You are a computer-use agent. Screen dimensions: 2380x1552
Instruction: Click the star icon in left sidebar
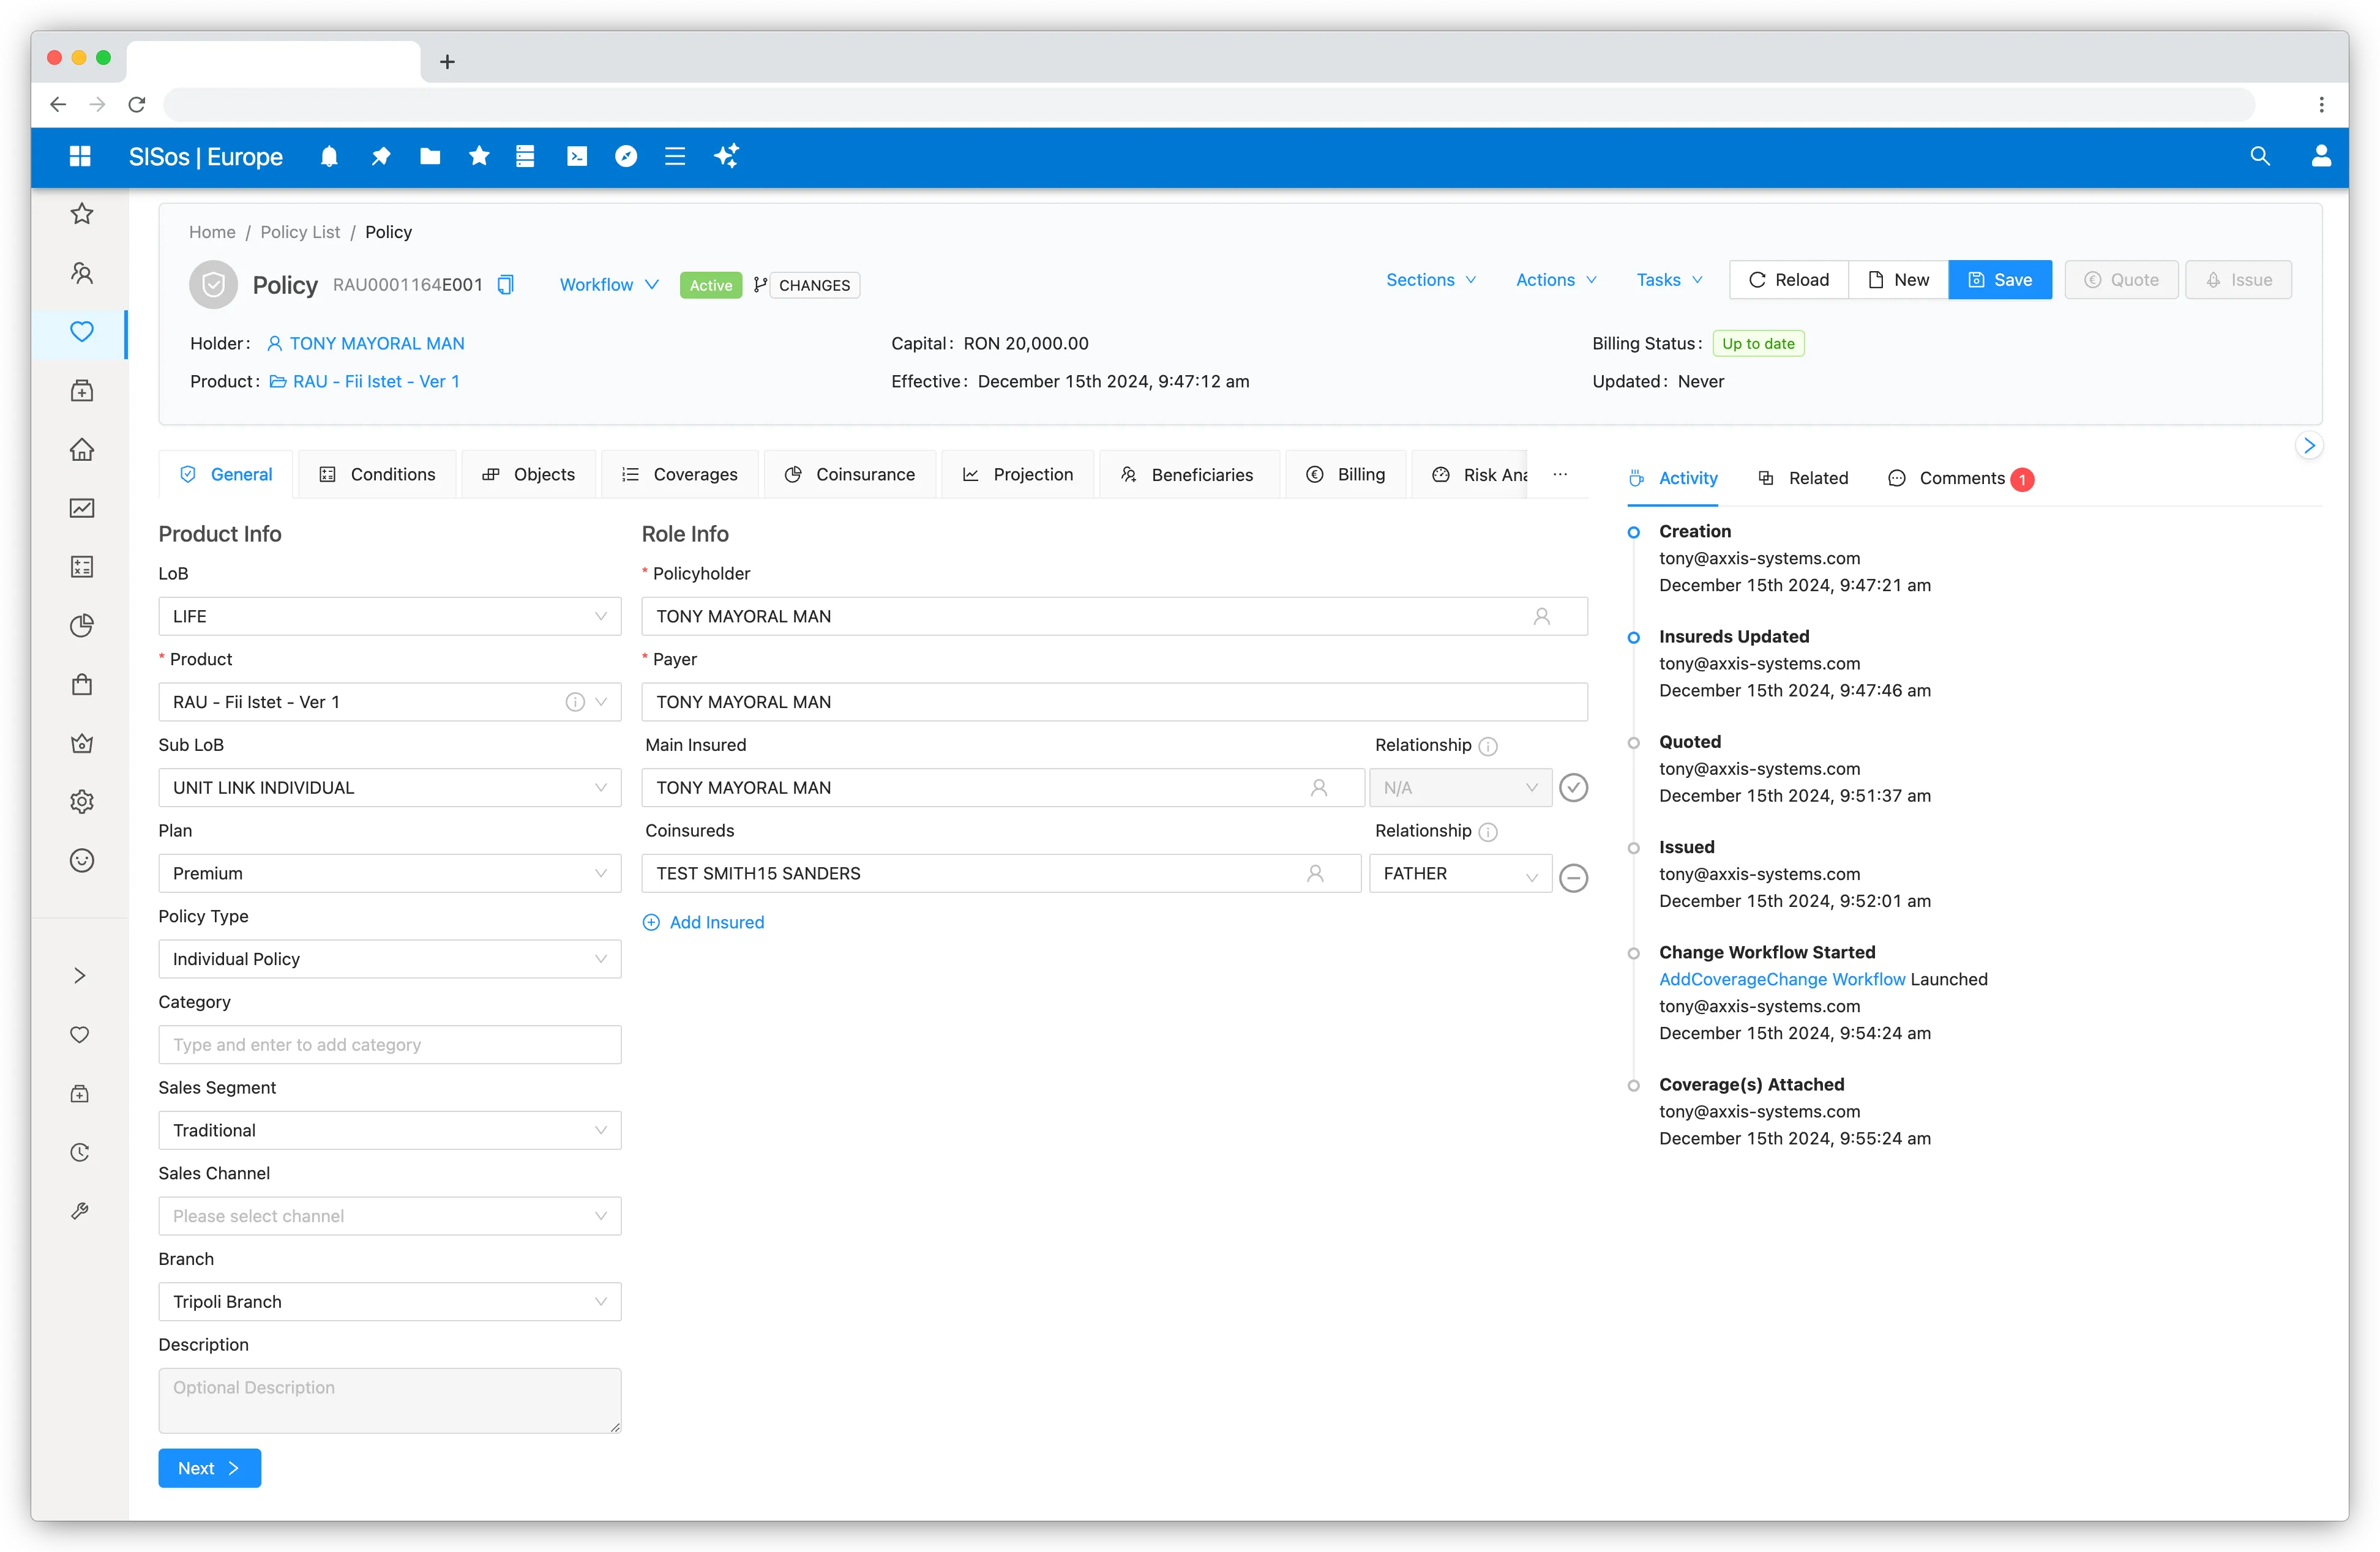point(82,214)
